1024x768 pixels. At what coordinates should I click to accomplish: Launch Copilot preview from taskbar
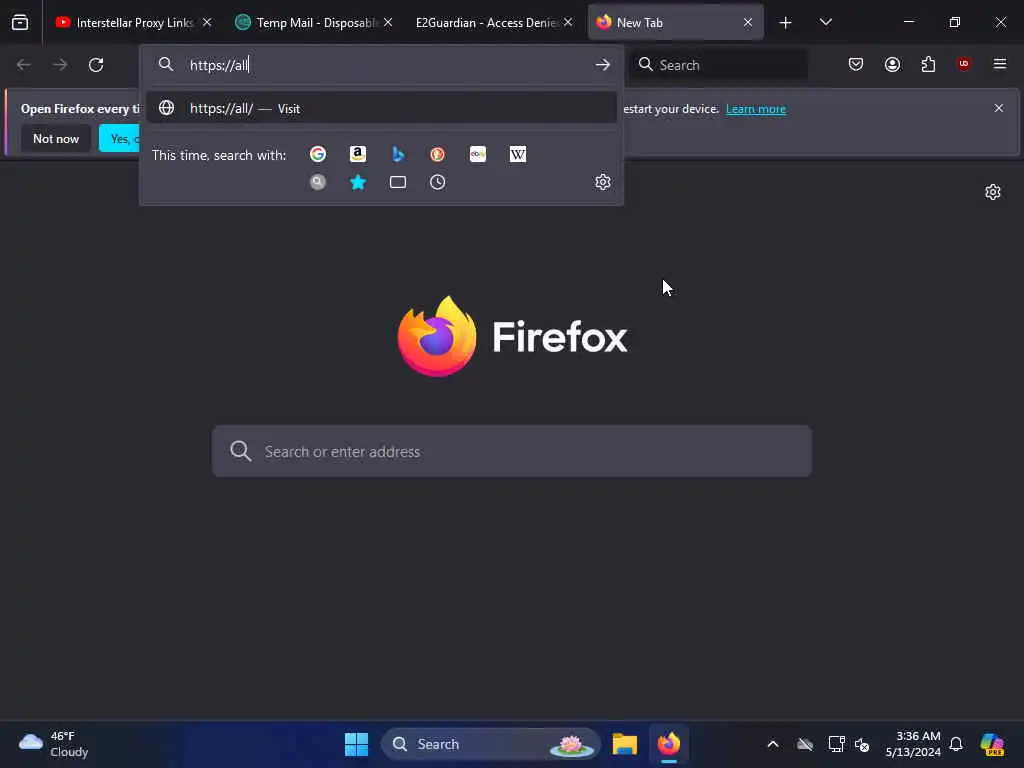point(992,744)
